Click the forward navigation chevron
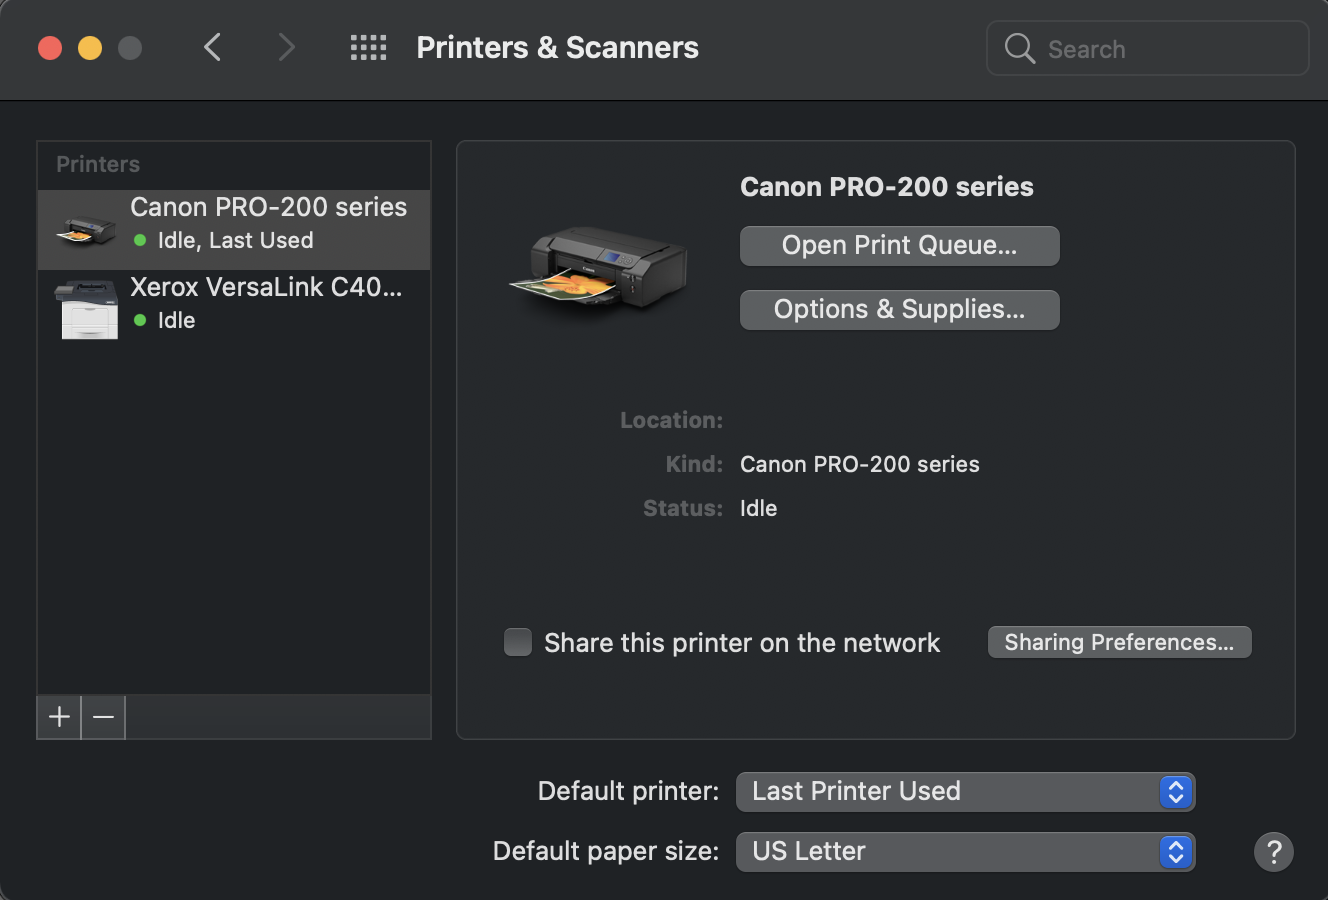The image size is (1328, 900). point(286,47)
